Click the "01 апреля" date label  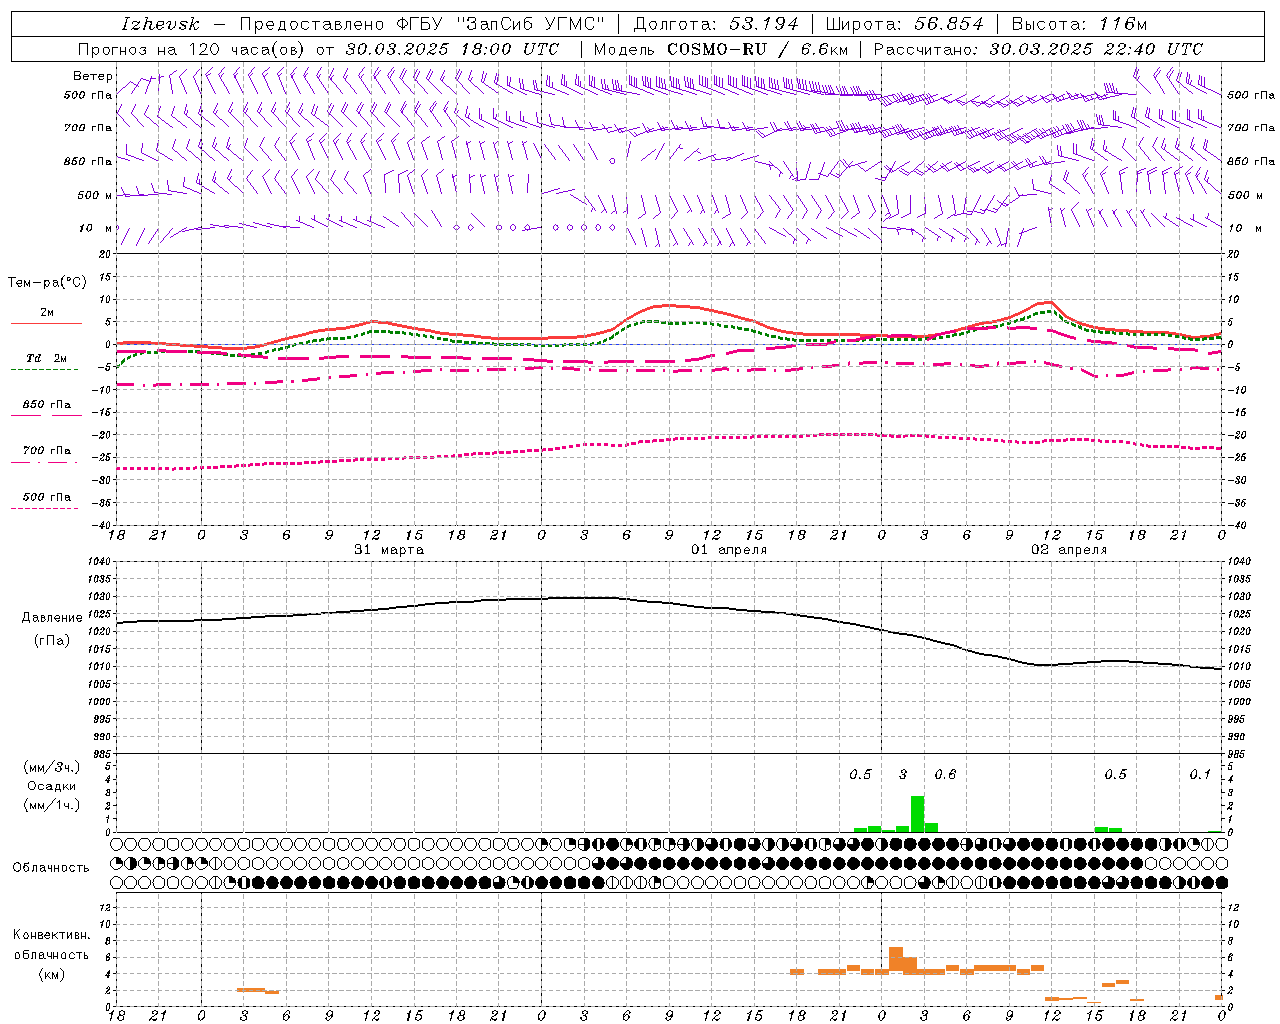click(x=729, y=550)
